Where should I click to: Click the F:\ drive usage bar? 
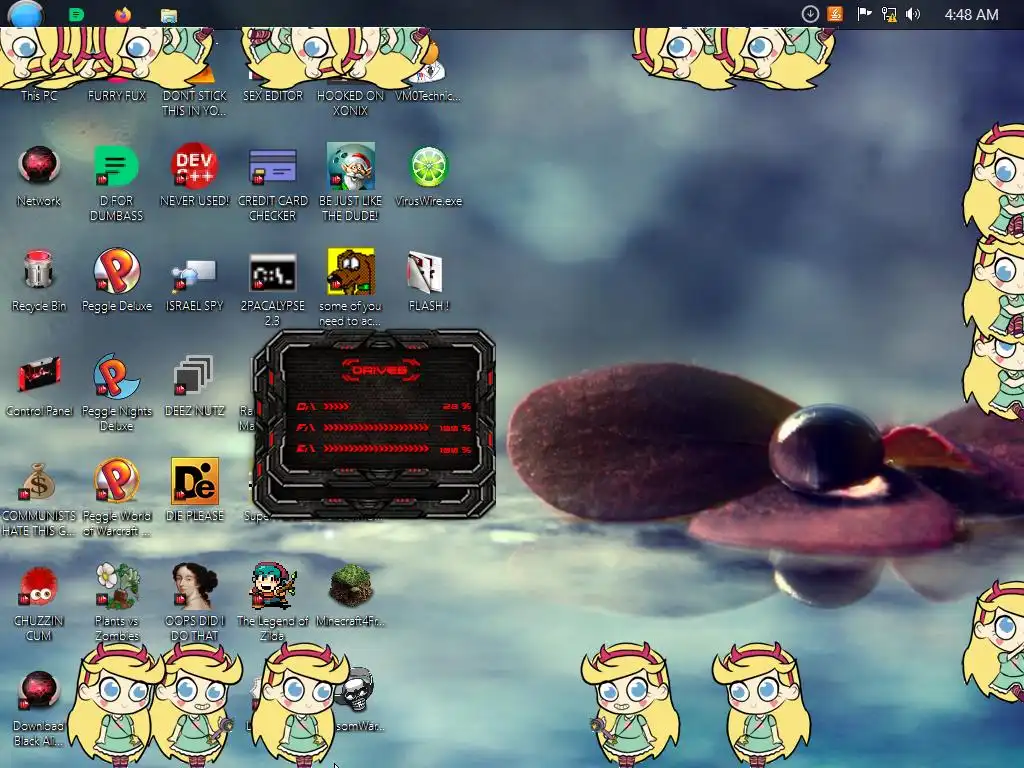[376, 428]
